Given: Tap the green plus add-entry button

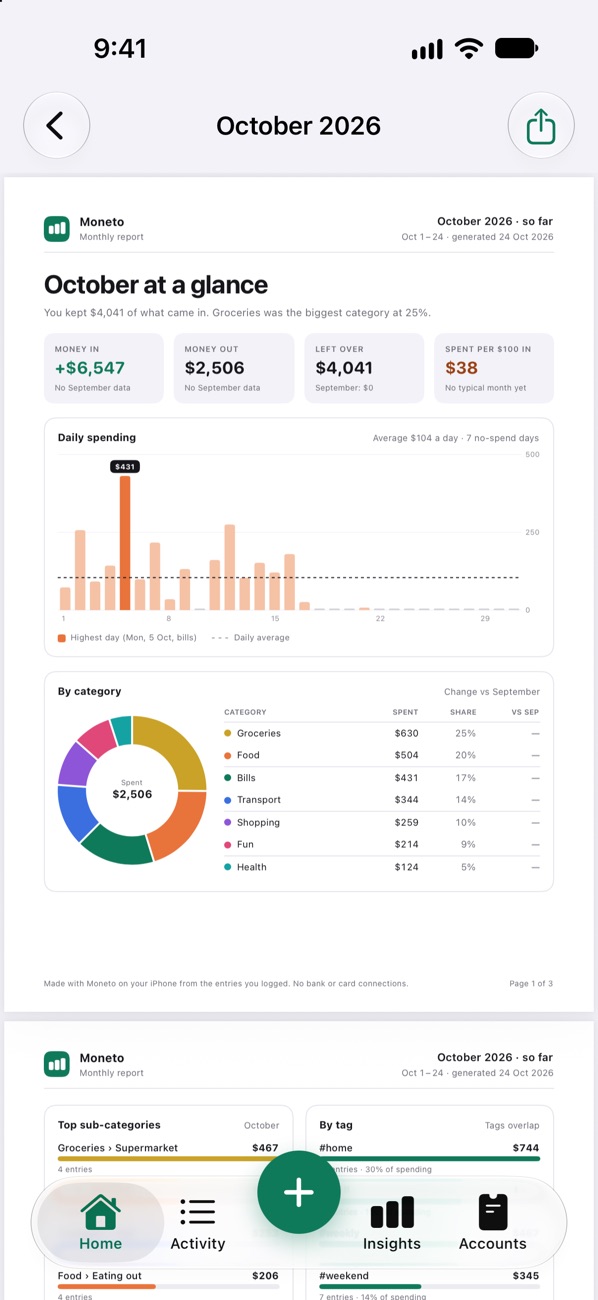Looking at the screenshot, I should (299, 1192).
